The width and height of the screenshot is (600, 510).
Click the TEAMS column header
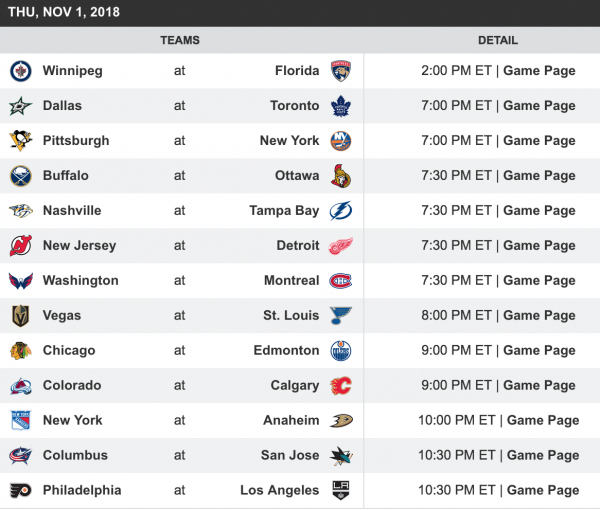(x=180, y=41)
